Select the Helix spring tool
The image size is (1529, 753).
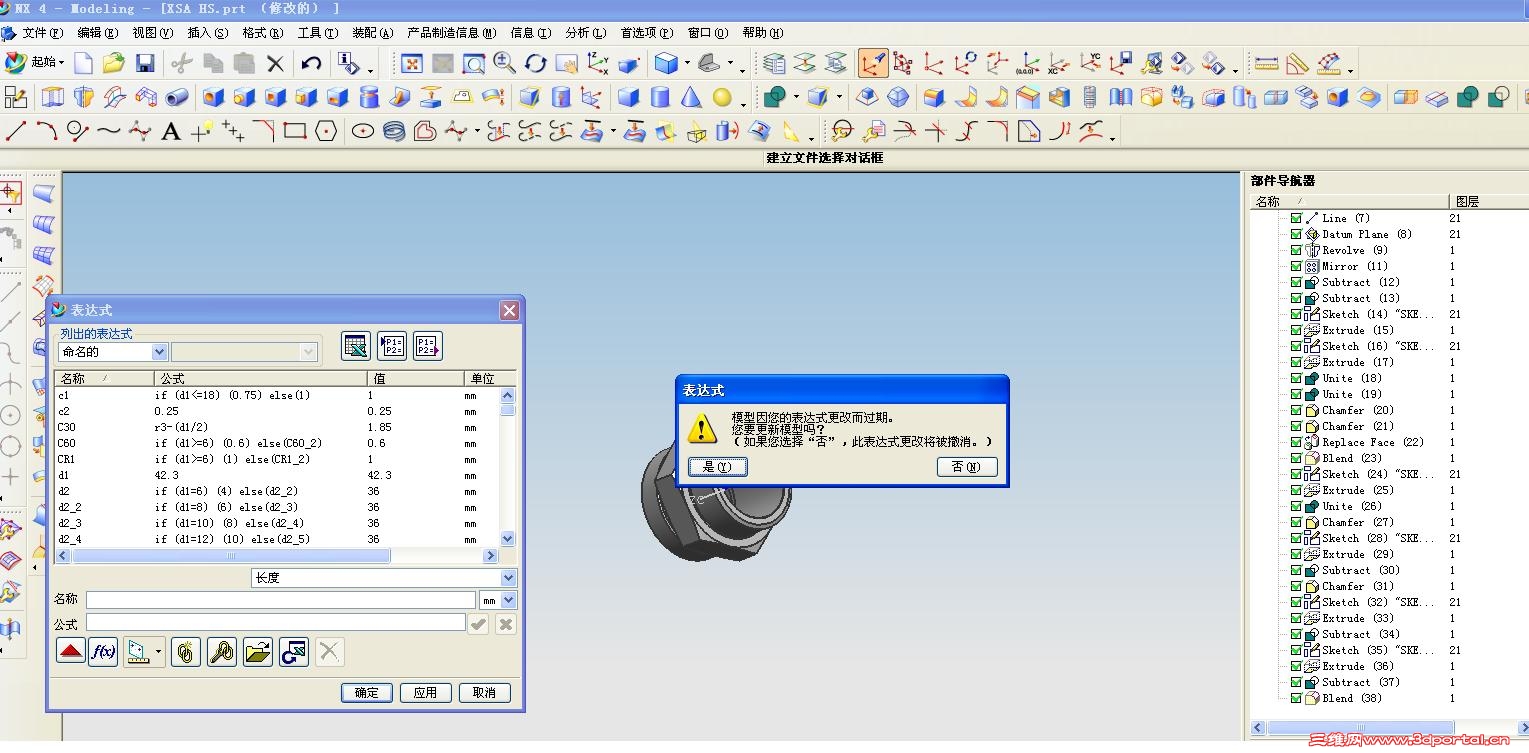click(x=394, y=131)
